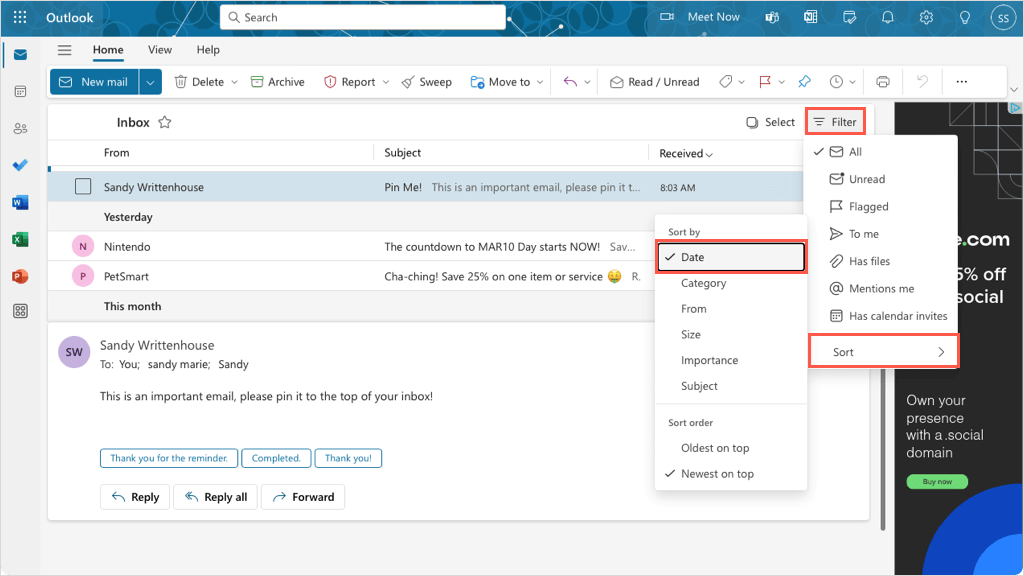
Task: Click the Reply all button
Action: click(x=216, y=497)
